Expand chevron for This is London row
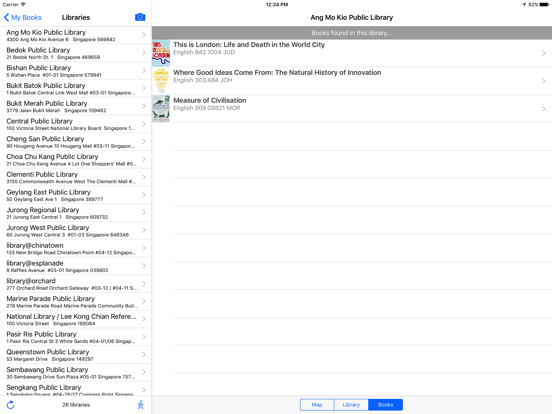Viewport: 552px width, 414px height. (544, 53)
